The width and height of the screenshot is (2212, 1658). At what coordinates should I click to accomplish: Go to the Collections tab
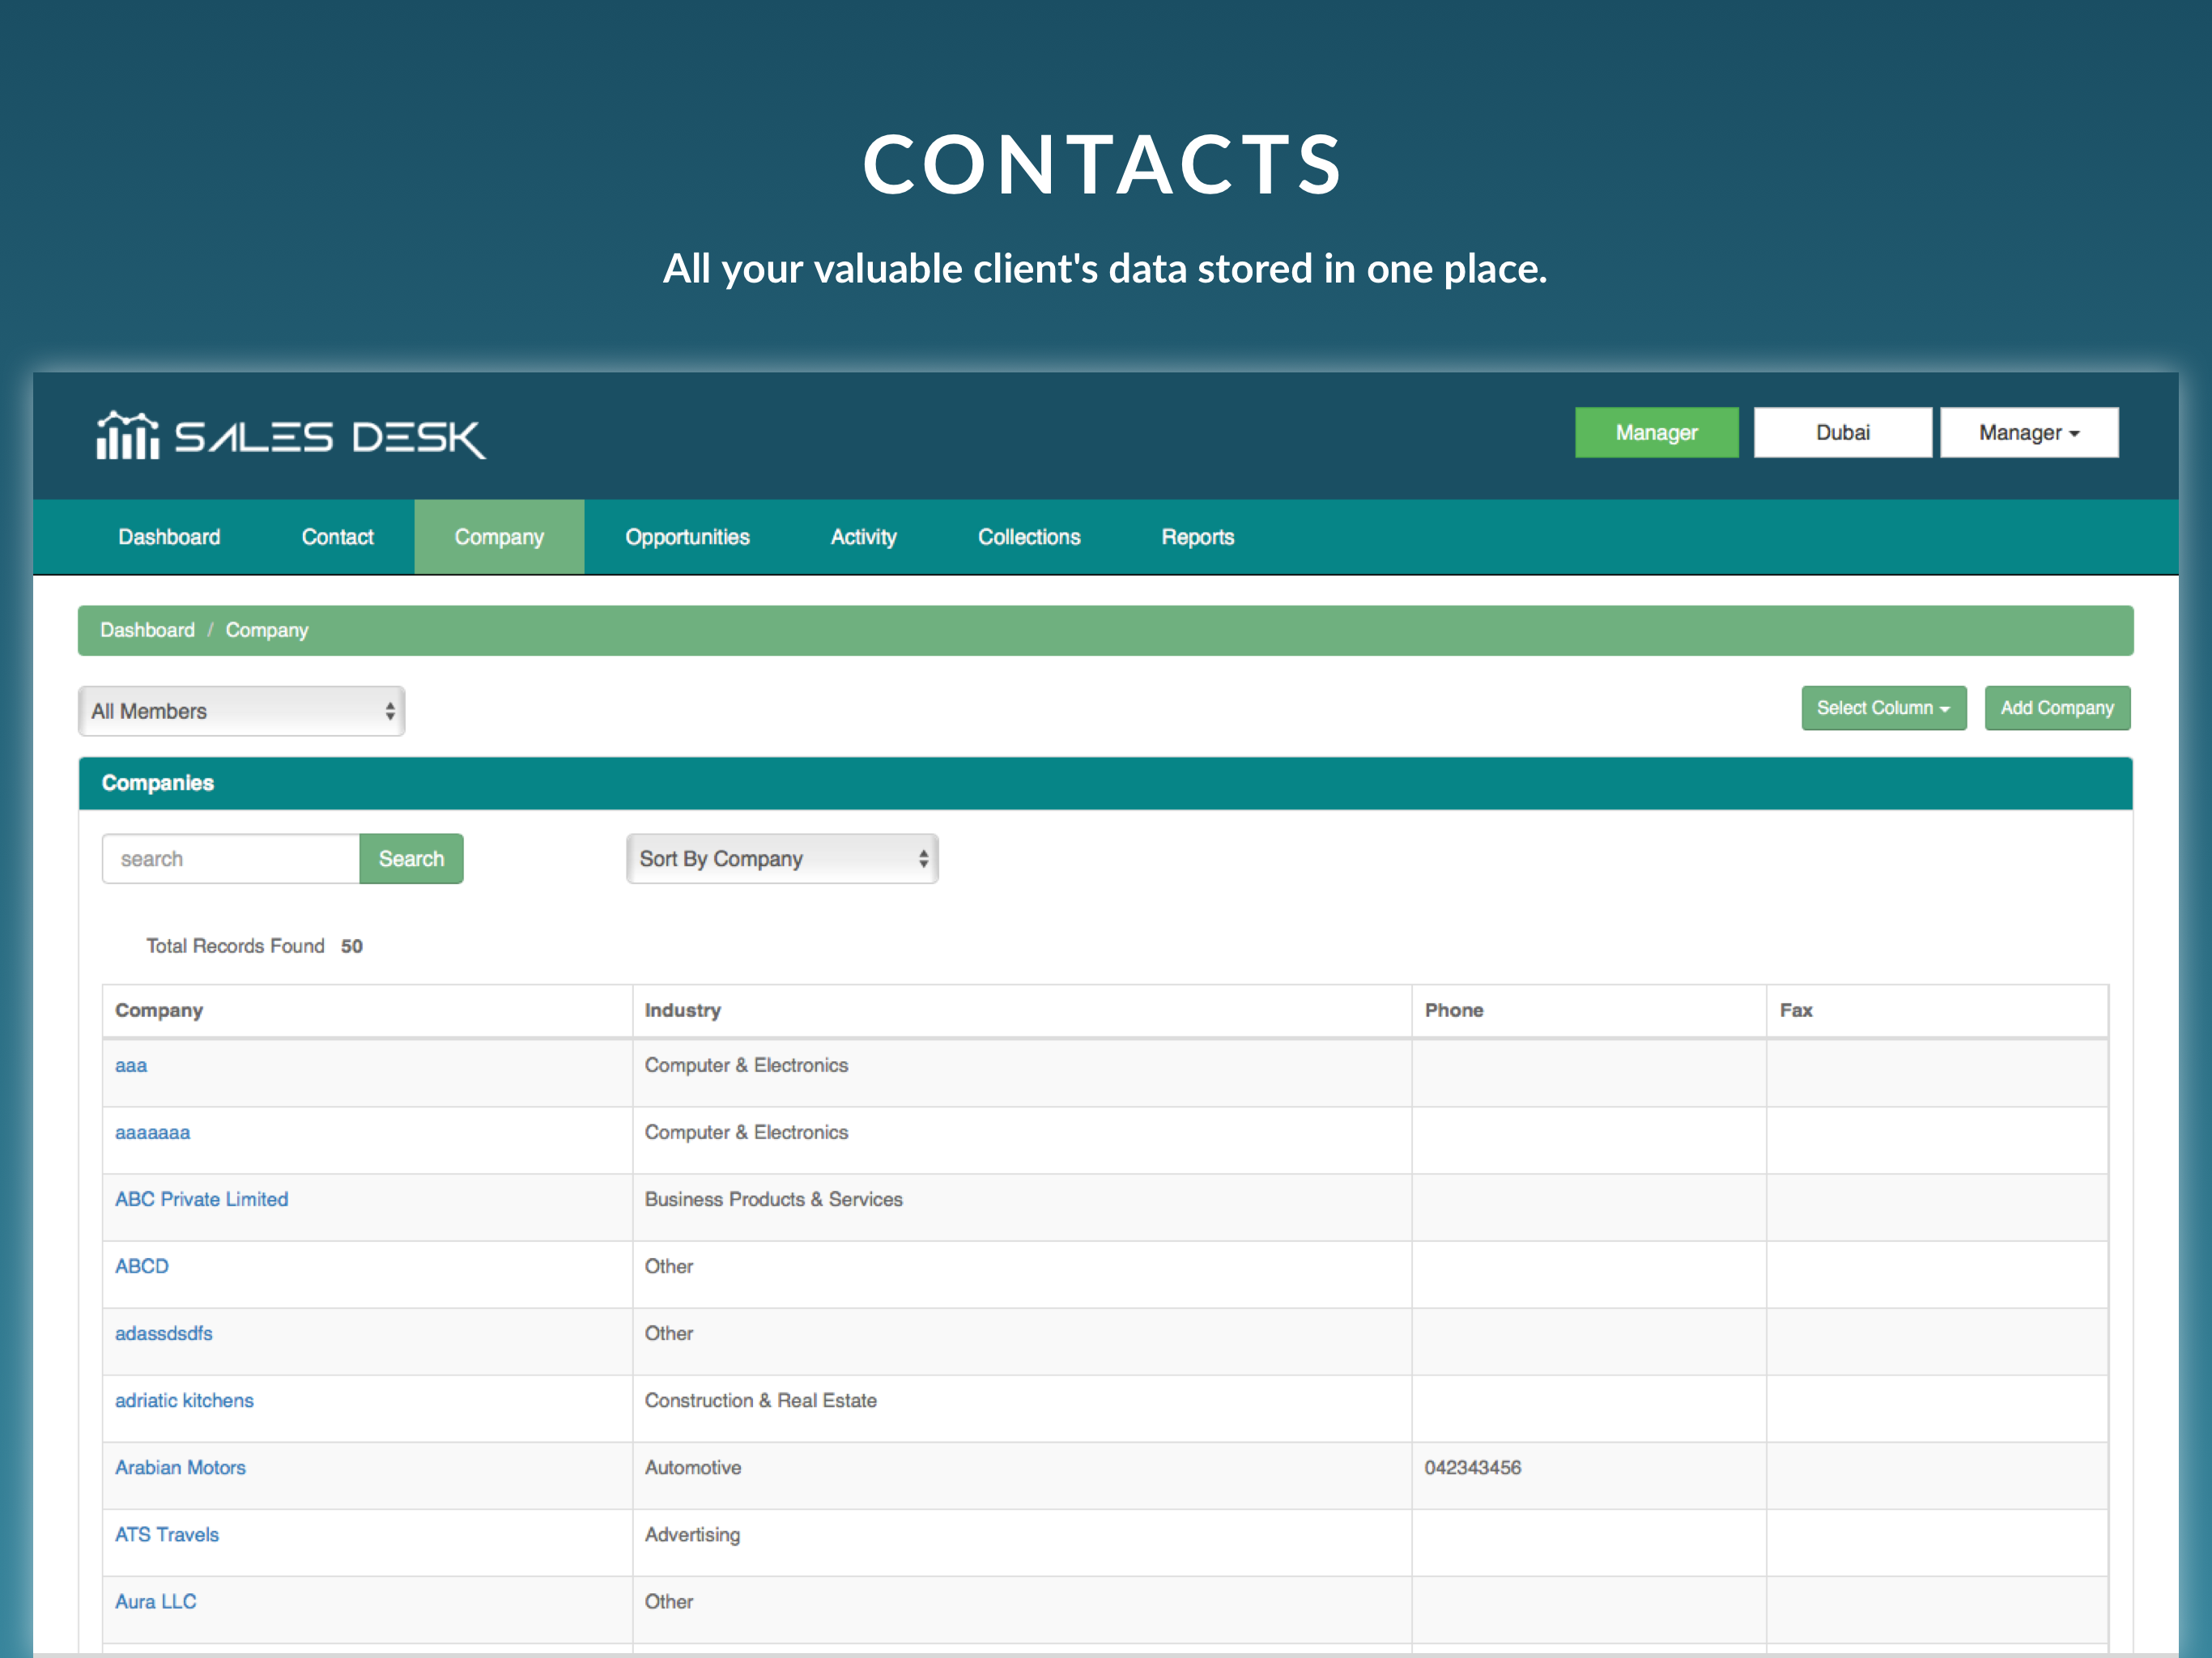1029,537
